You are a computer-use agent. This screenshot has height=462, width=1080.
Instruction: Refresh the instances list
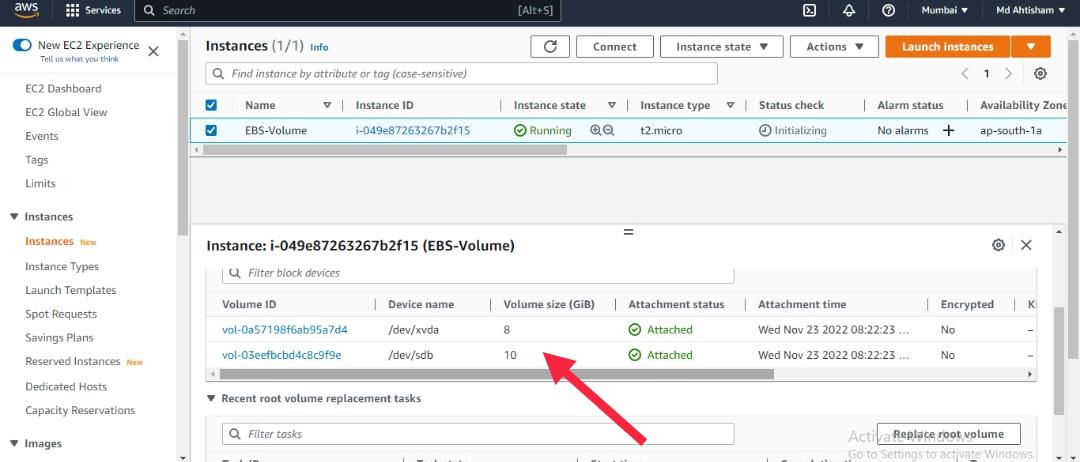tap(550, 47)
